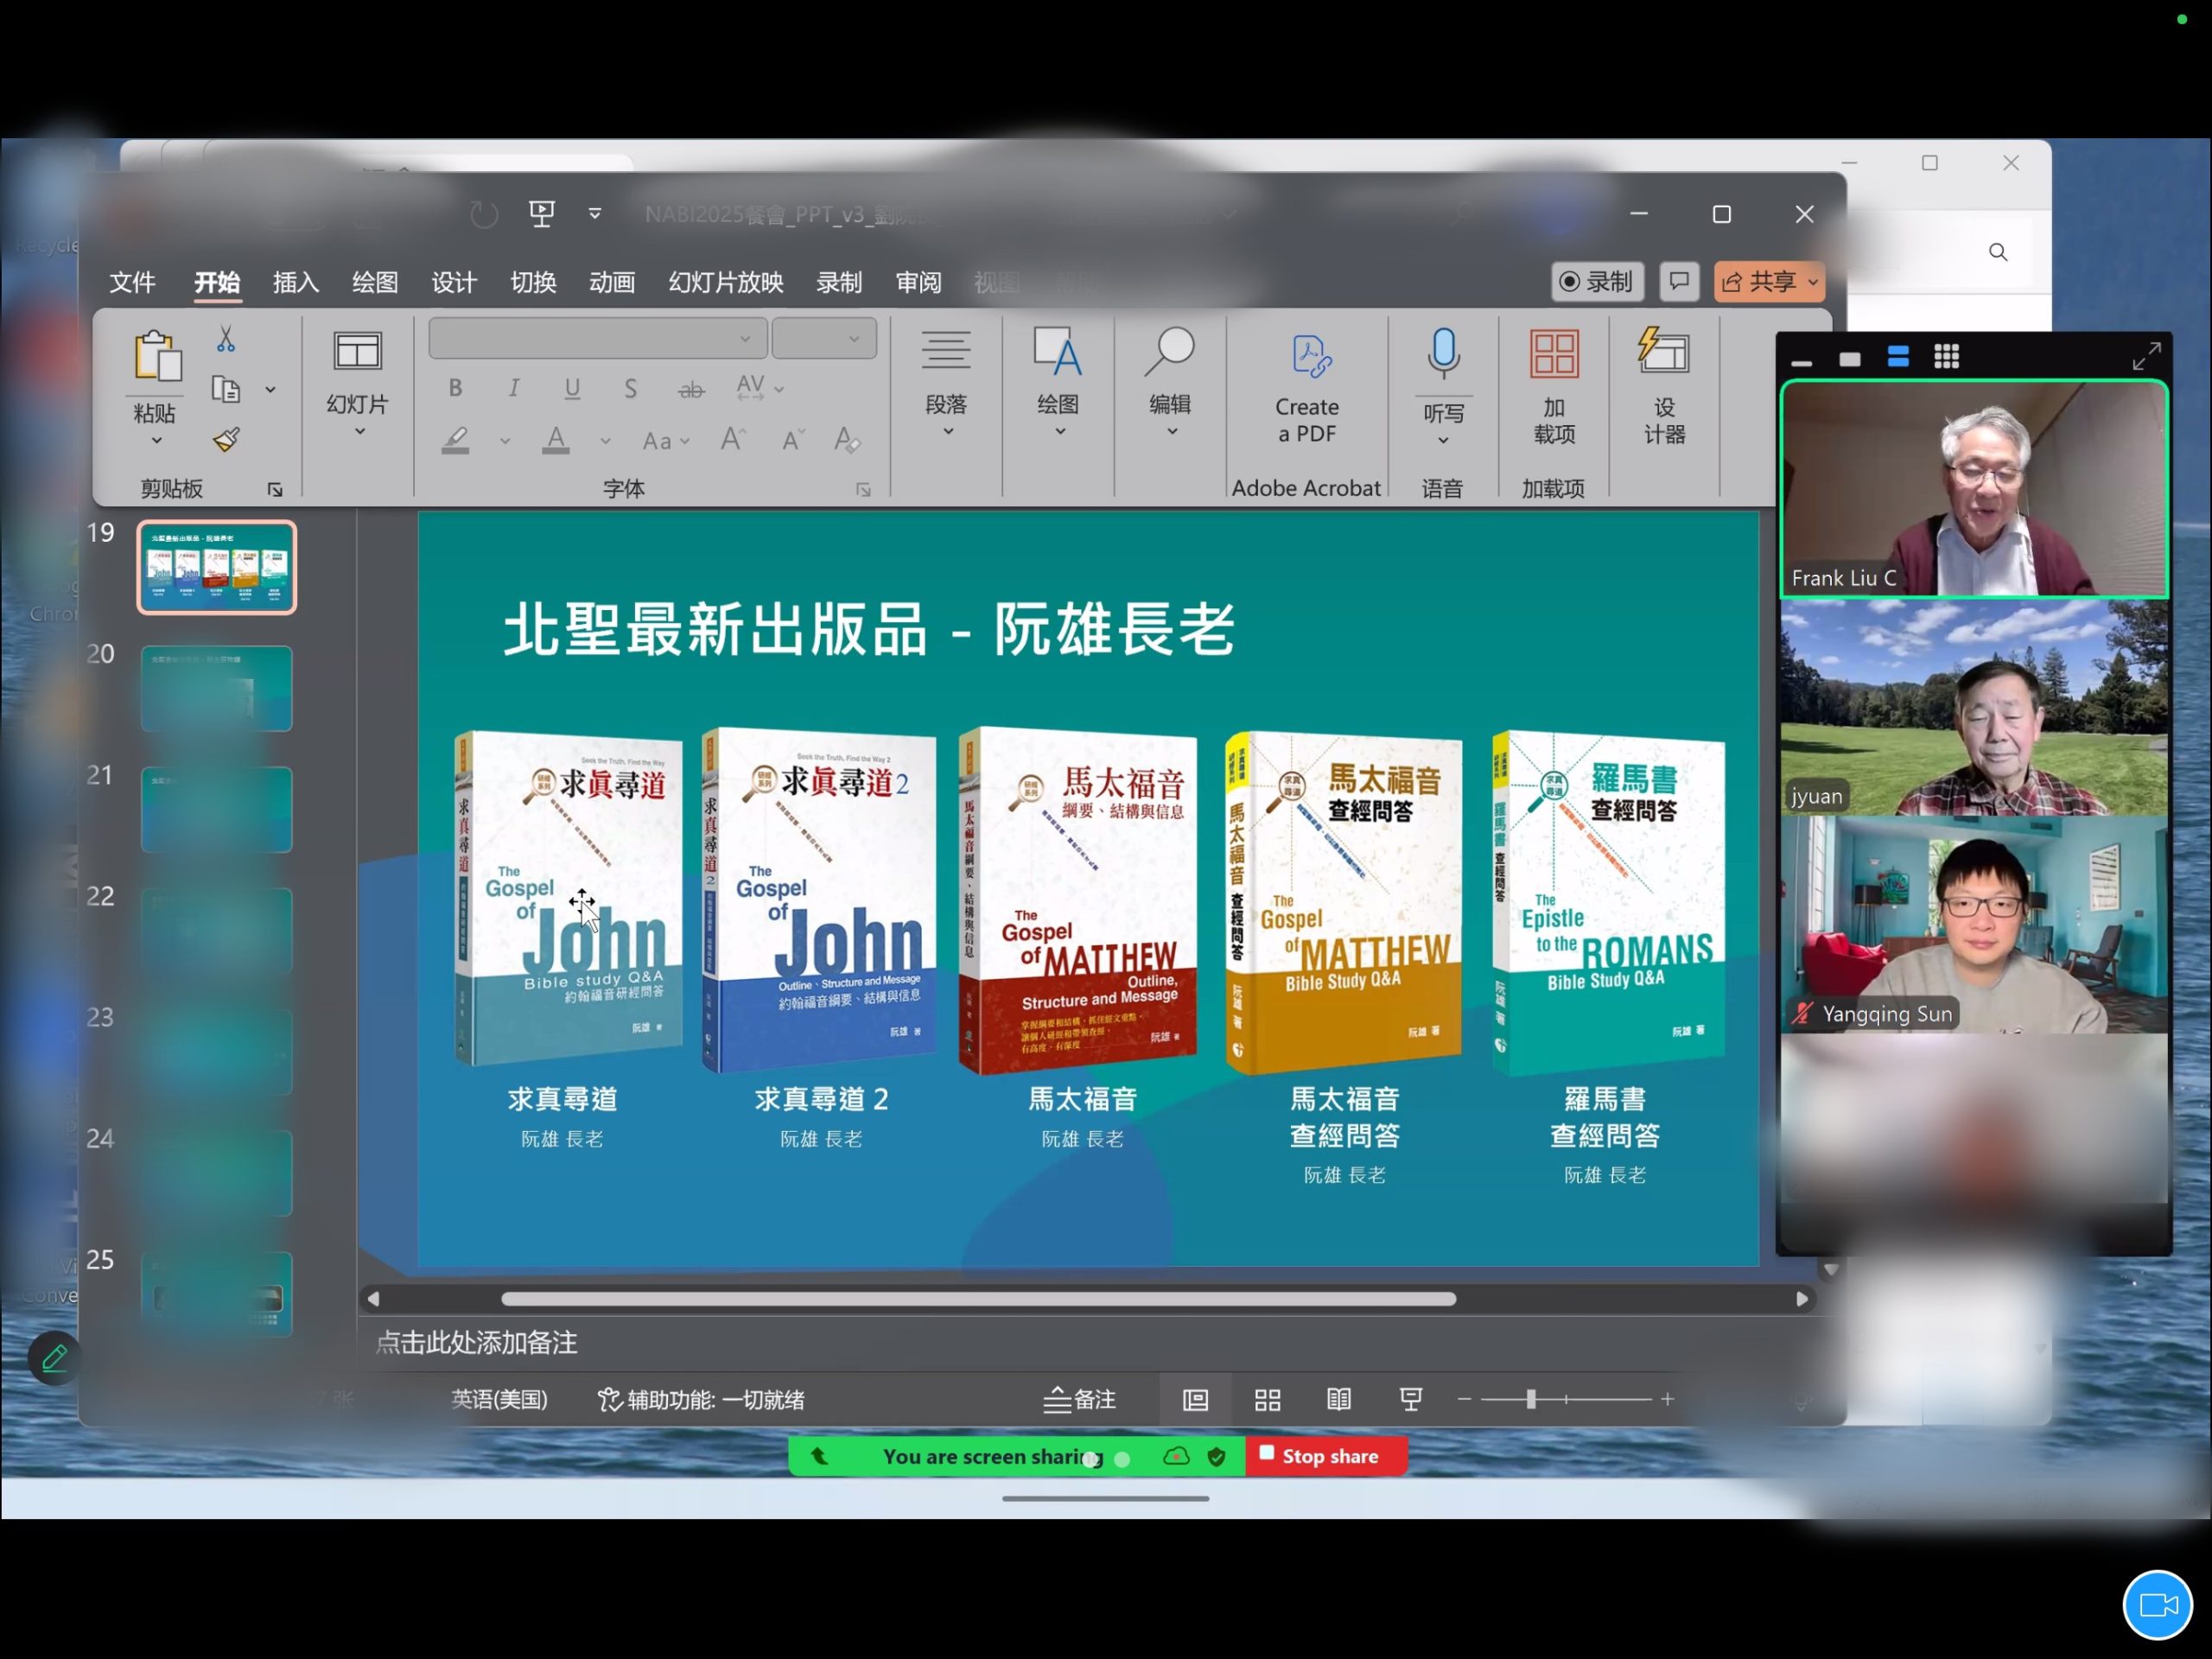Image resolution: width=2212 pixels, height=1659 pixels.
Task: Open the 插入 ribbon tab
Action: tap(295, 282)
